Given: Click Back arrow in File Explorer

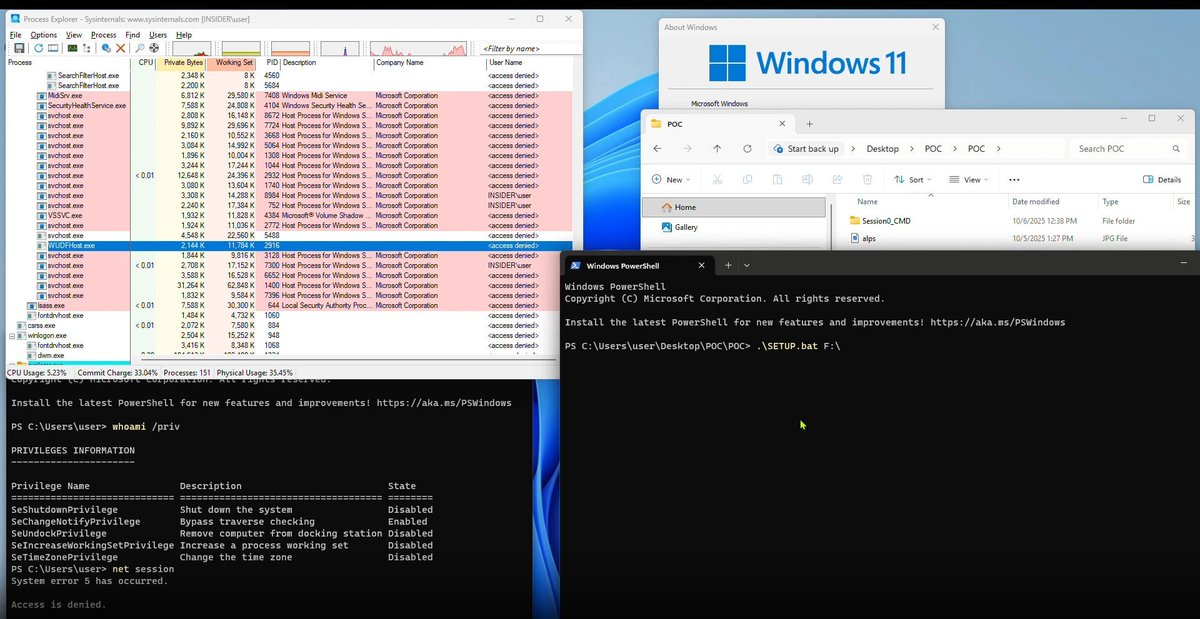Looking at the screenshot, I should point(657,148).
